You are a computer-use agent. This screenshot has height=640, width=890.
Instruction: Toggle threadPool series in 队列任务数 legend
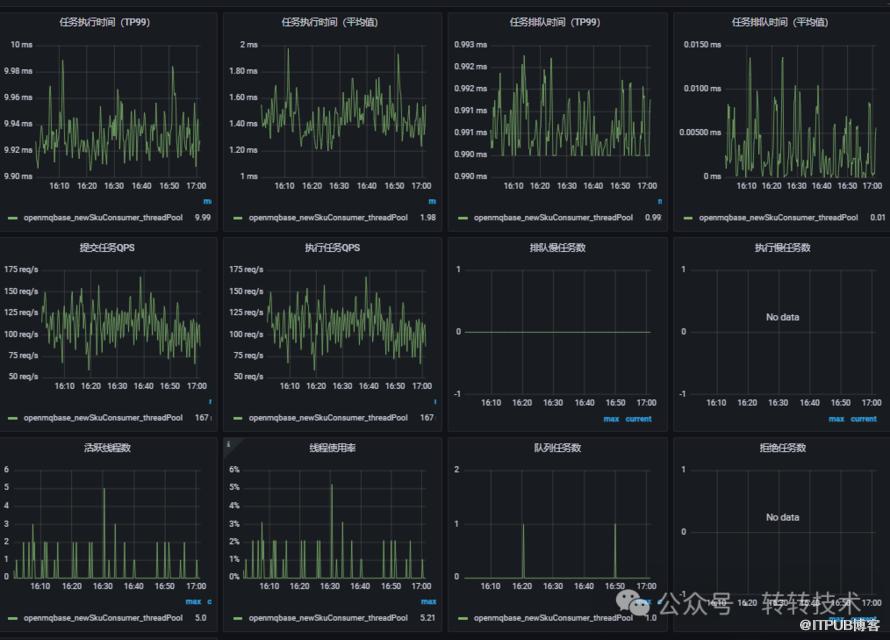pyautogui.click(x=553, y=618)
